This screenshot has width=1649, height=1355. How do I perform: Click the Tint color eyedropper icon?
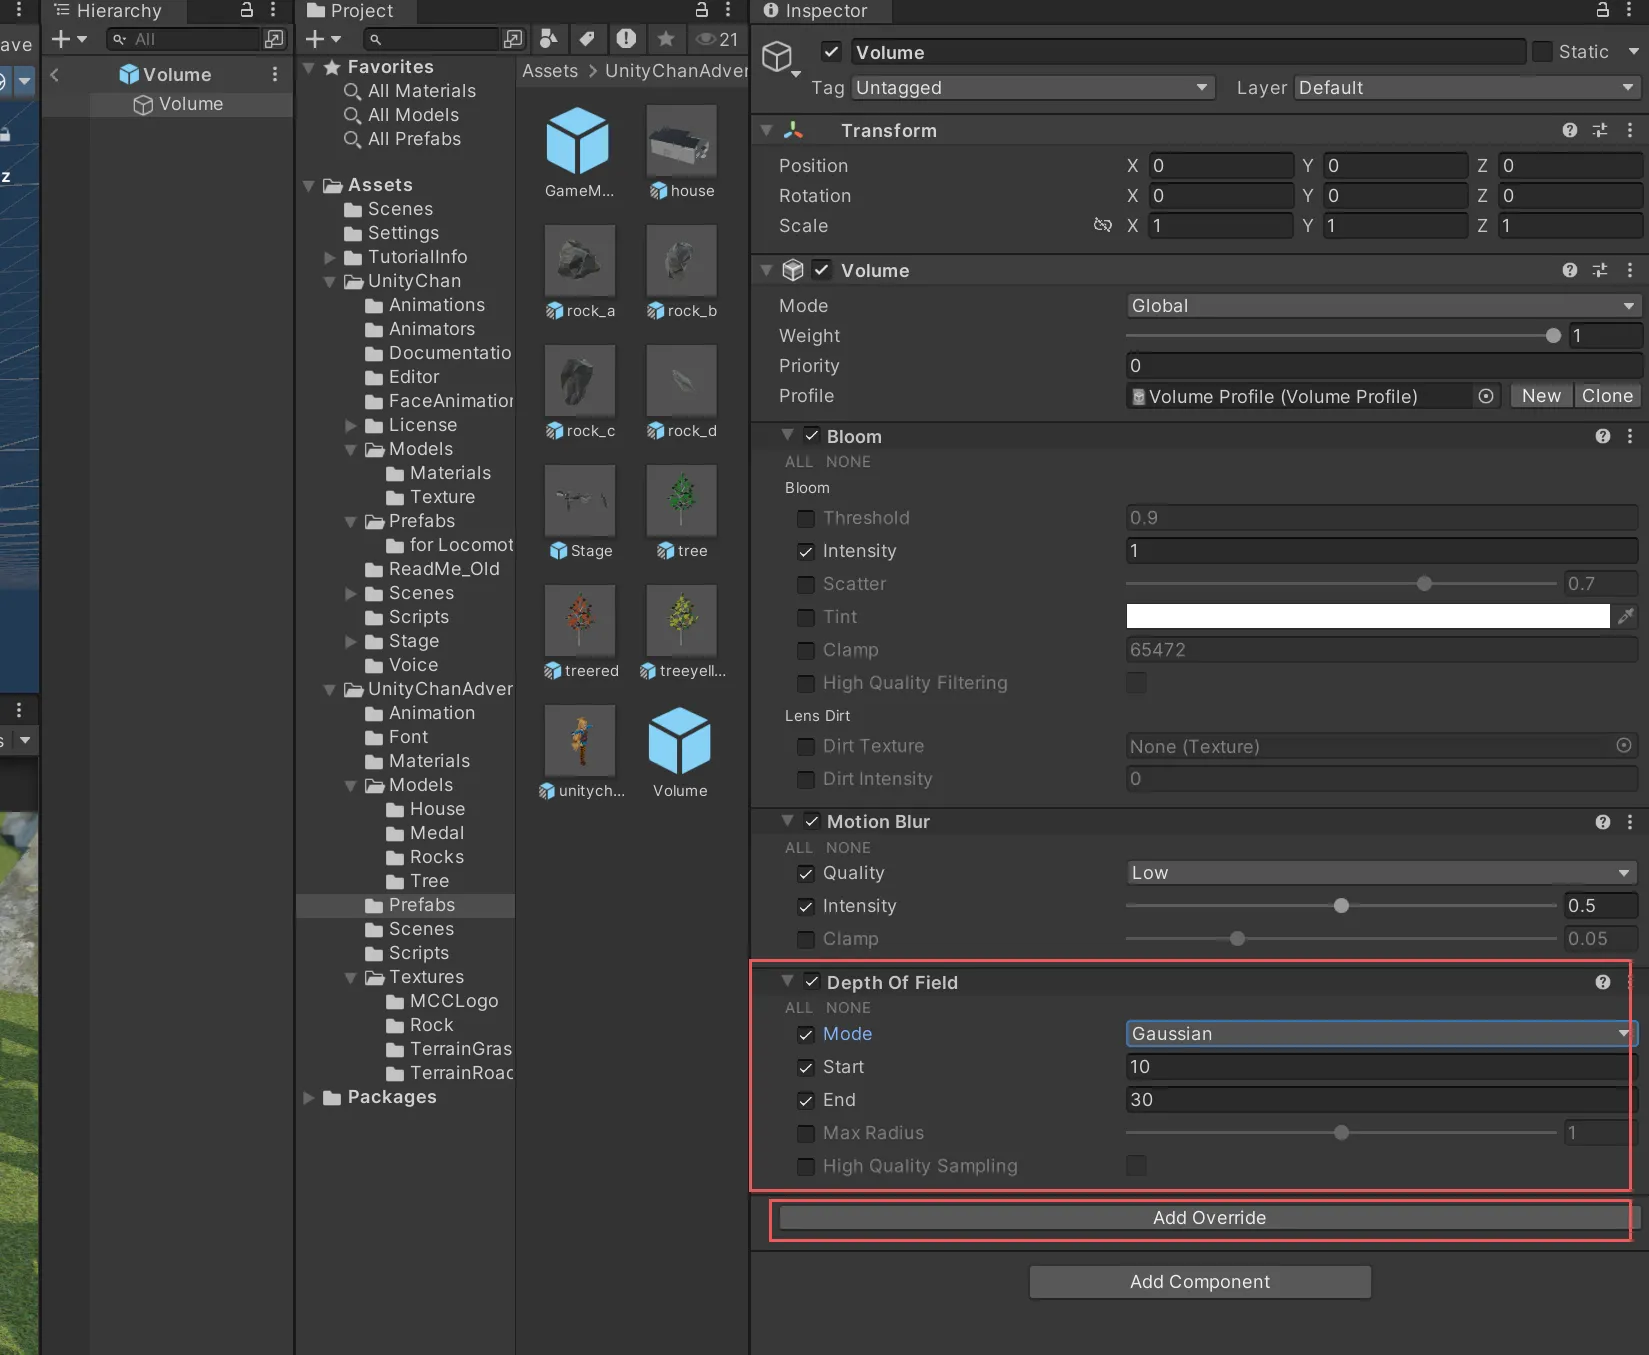[1626, 616]
